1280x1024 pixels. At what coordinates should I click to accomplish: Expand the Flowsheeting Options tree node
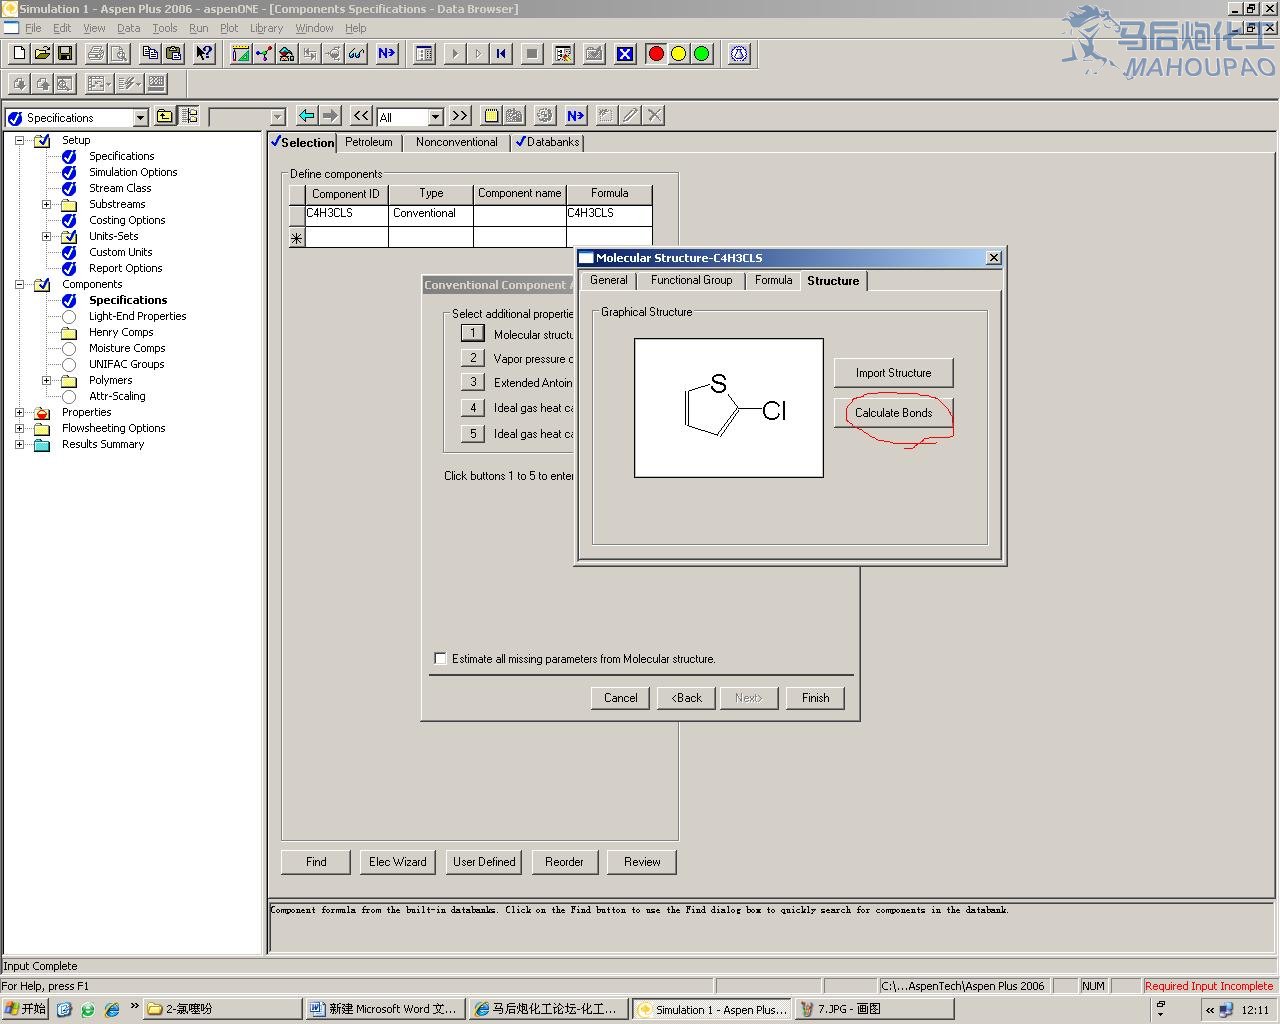pos(19,428)
